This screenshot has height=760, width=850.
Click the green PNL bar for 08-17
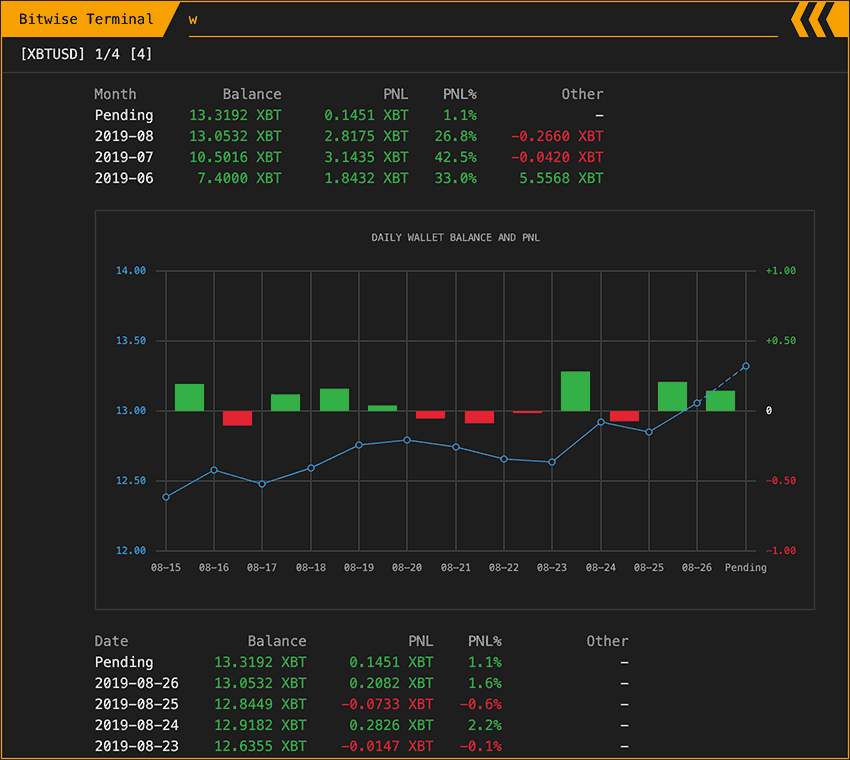[x=286, y=402]
